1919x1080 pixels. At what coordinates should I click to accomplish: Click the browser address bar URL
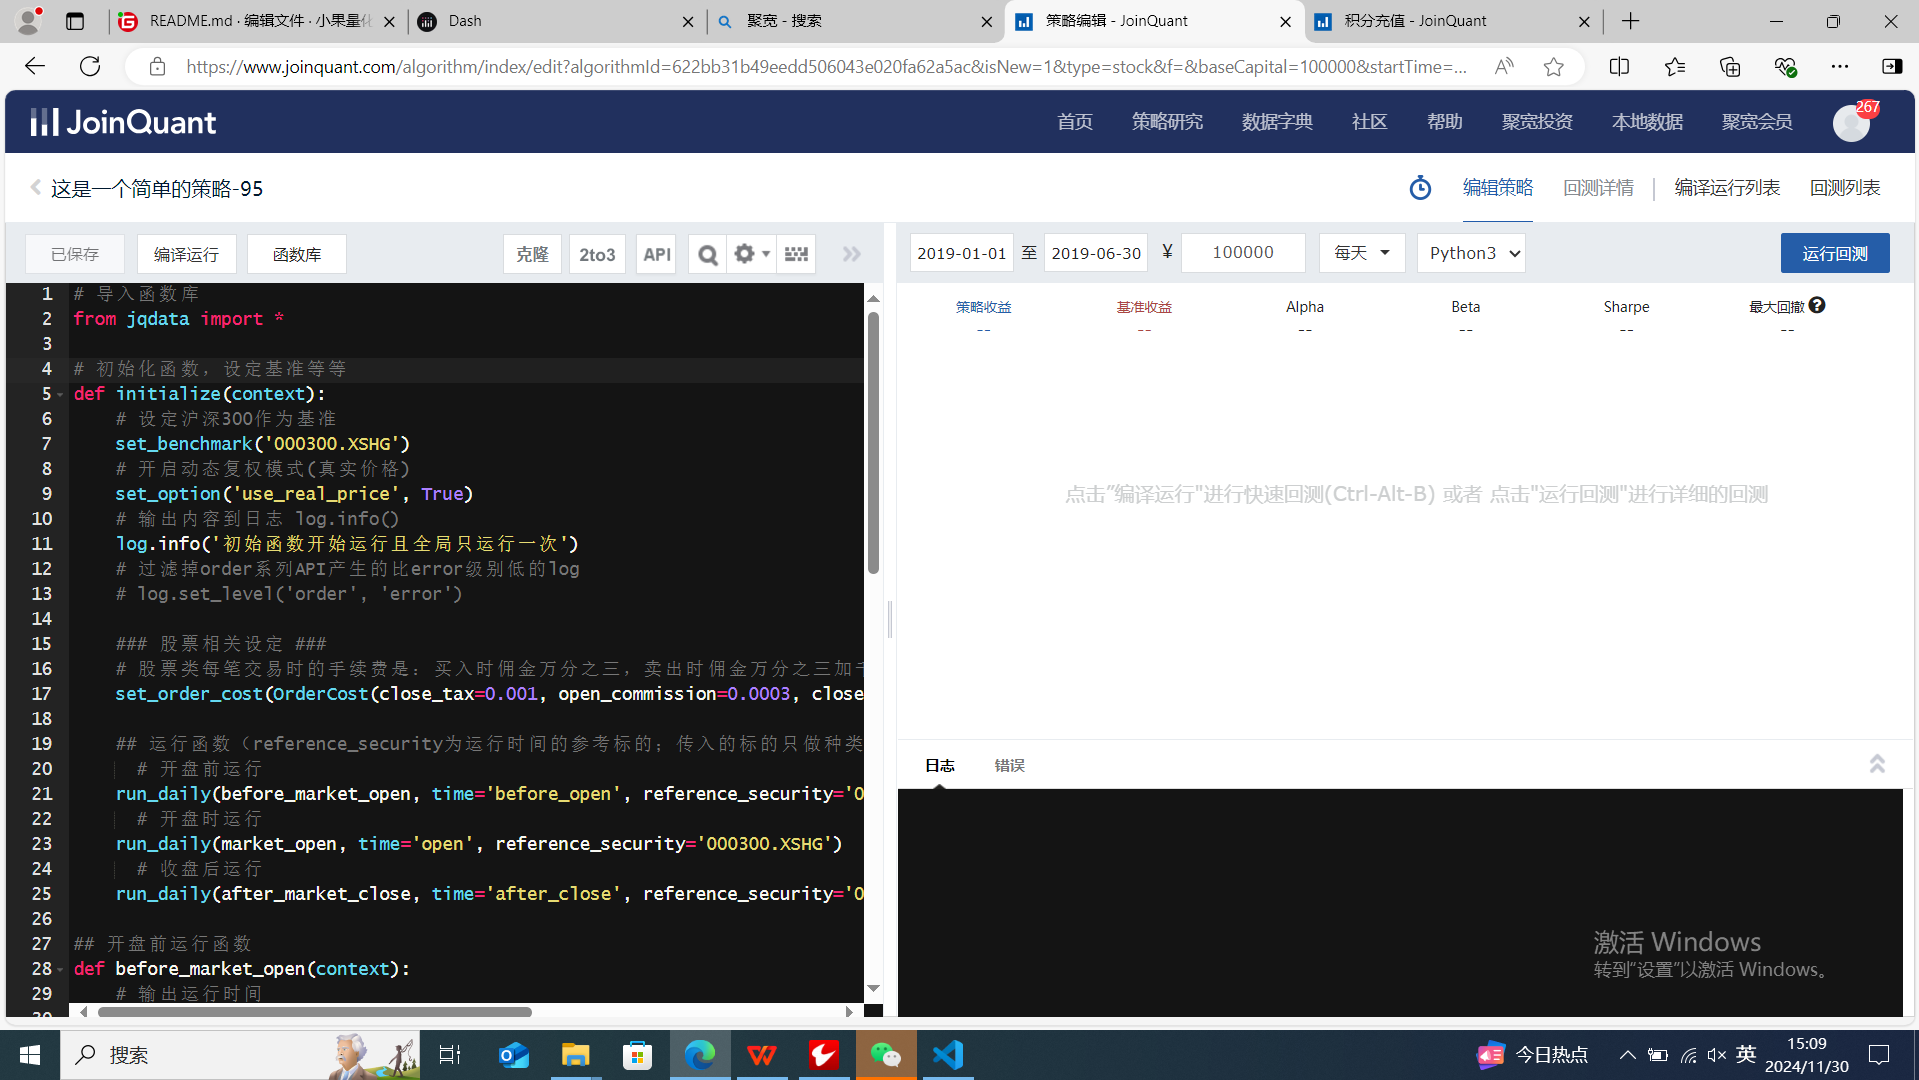pyautogui.click(x=826, y=66)
